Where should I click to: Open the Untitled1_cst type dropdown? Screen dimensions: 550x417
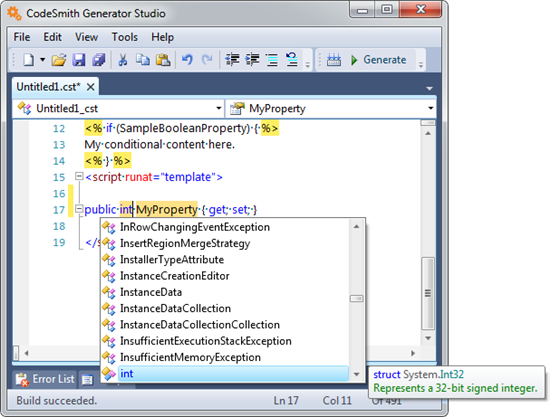(x=119, y=108)
